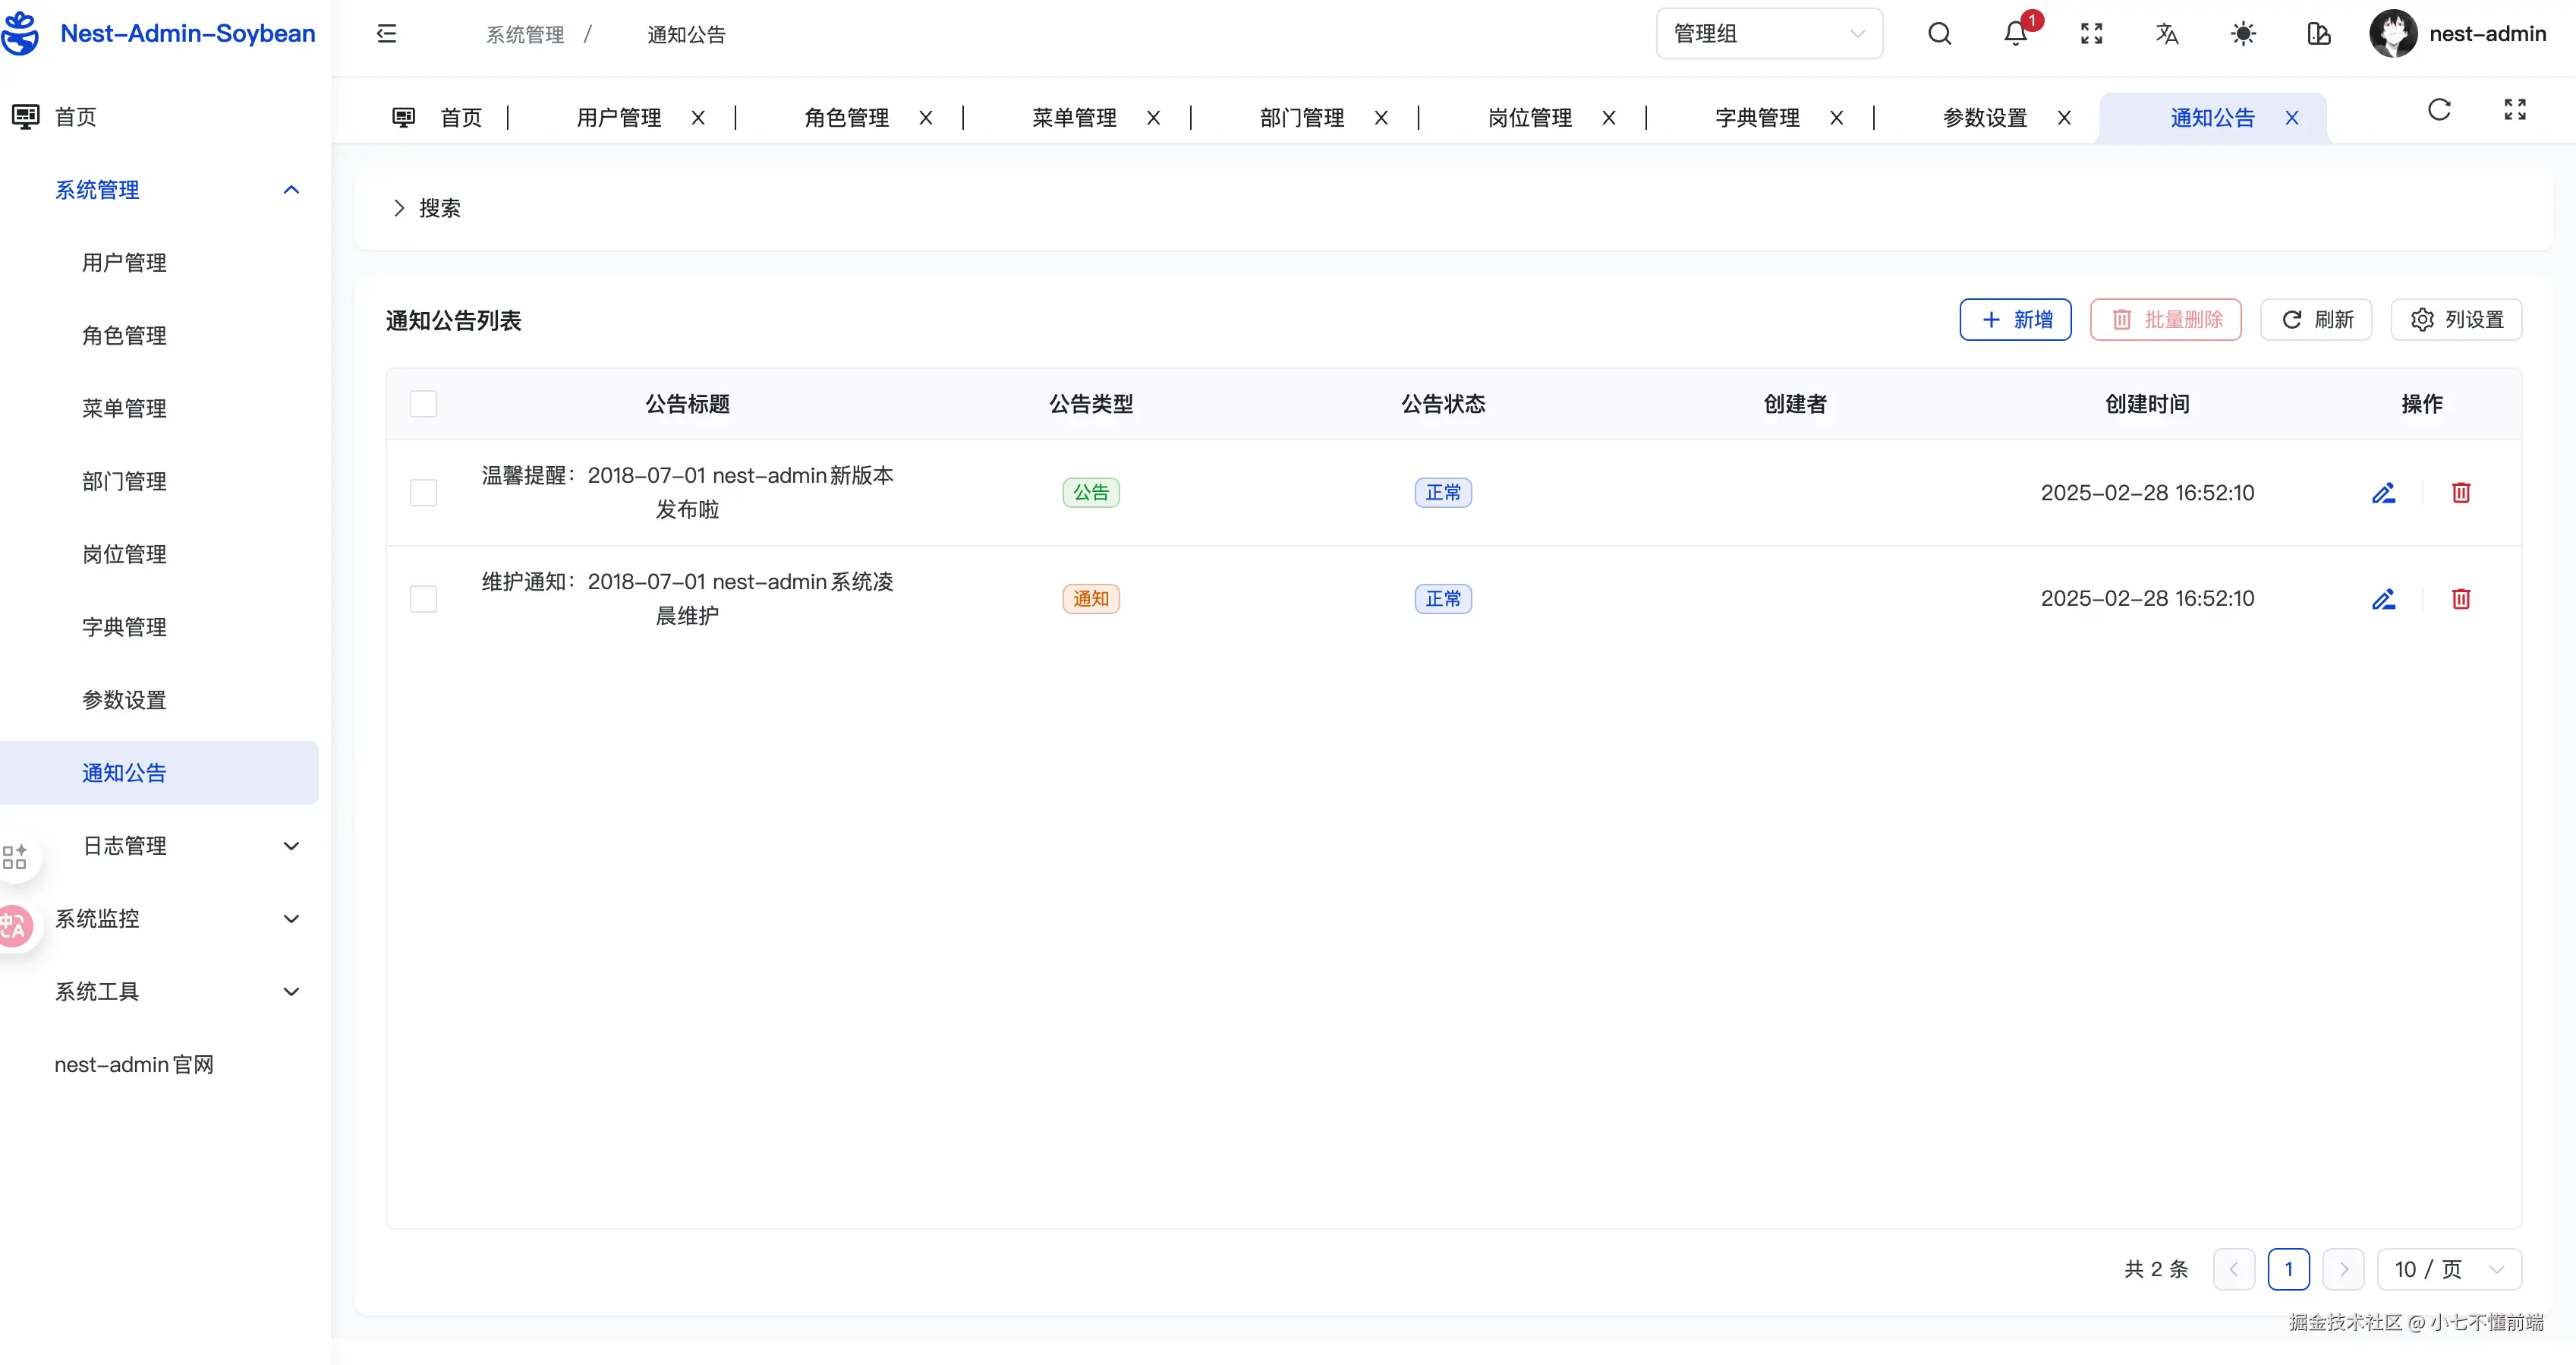Toggle fullscreen from the header icon
2576x1365 pixels.
(x=2091, y=34)
